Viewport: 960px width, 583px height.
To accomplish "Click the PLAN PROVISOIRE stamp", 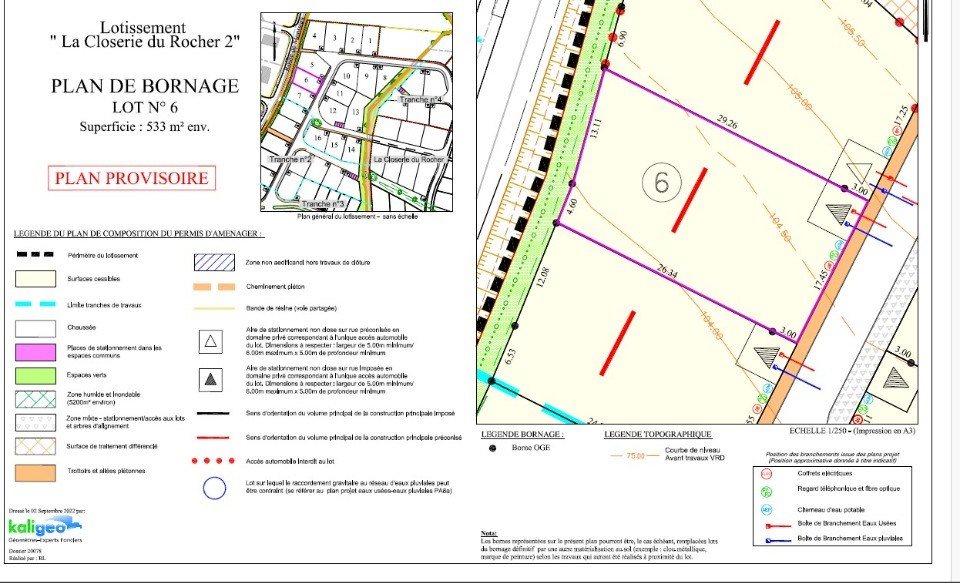I will (131, 177).
